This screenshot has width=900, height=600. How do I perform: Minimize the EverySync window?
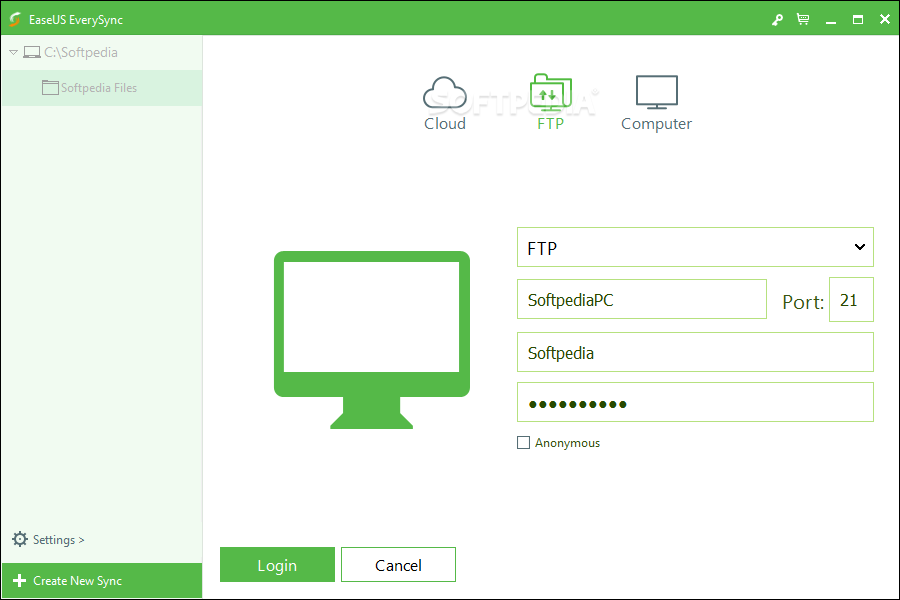click(x=831, y=20)
